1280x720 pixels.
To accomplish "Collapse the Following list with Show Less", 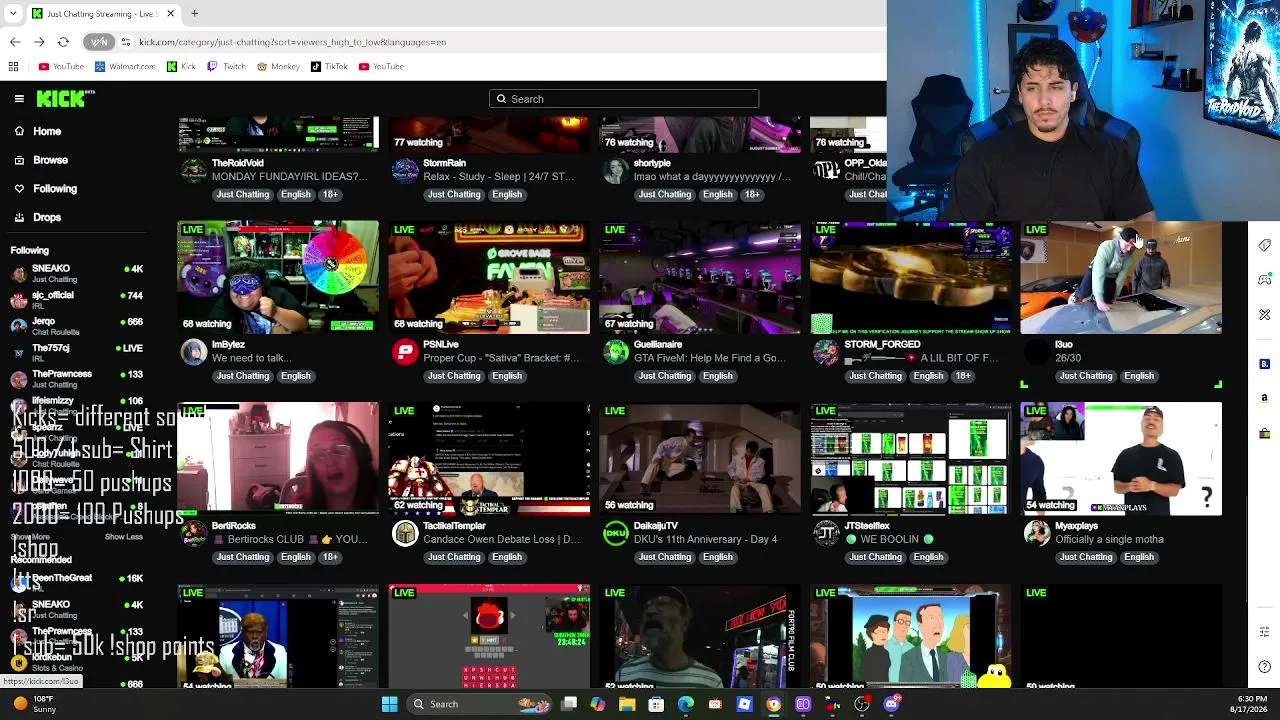I will pyautogui.click(x=124, y=537).
